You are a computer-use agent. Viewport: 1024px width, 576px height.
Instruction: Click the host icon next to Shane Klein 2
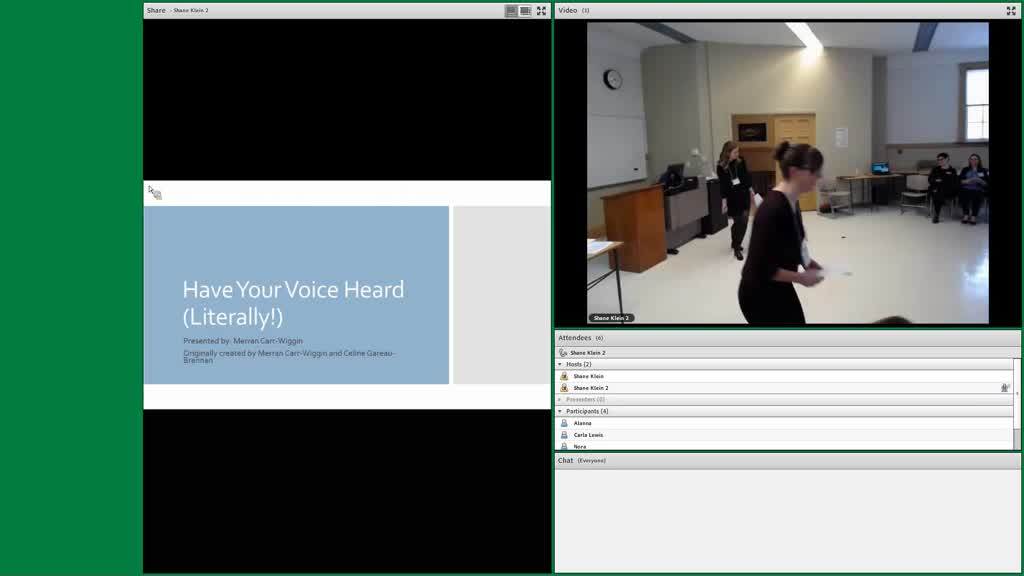pos(564,388)
